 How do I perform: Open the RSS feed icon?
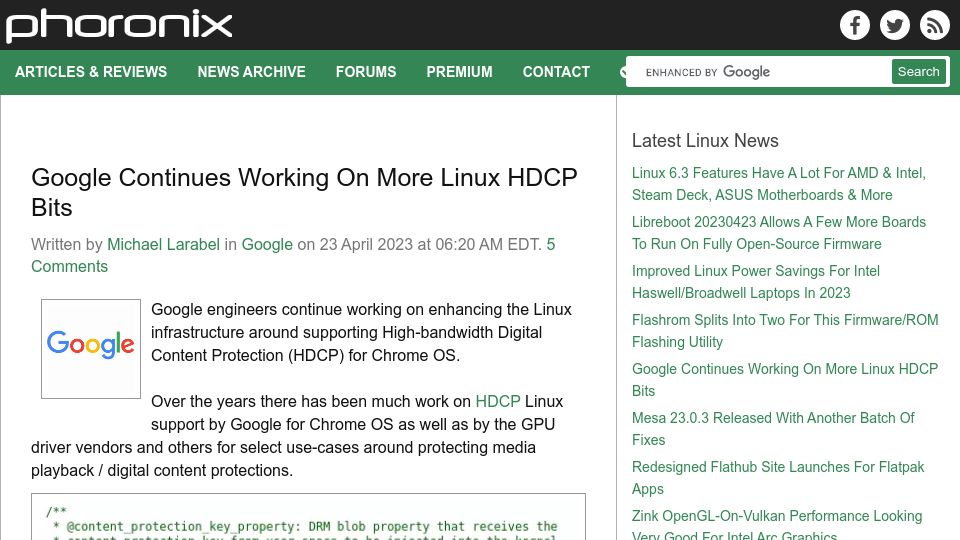[934, 25]
